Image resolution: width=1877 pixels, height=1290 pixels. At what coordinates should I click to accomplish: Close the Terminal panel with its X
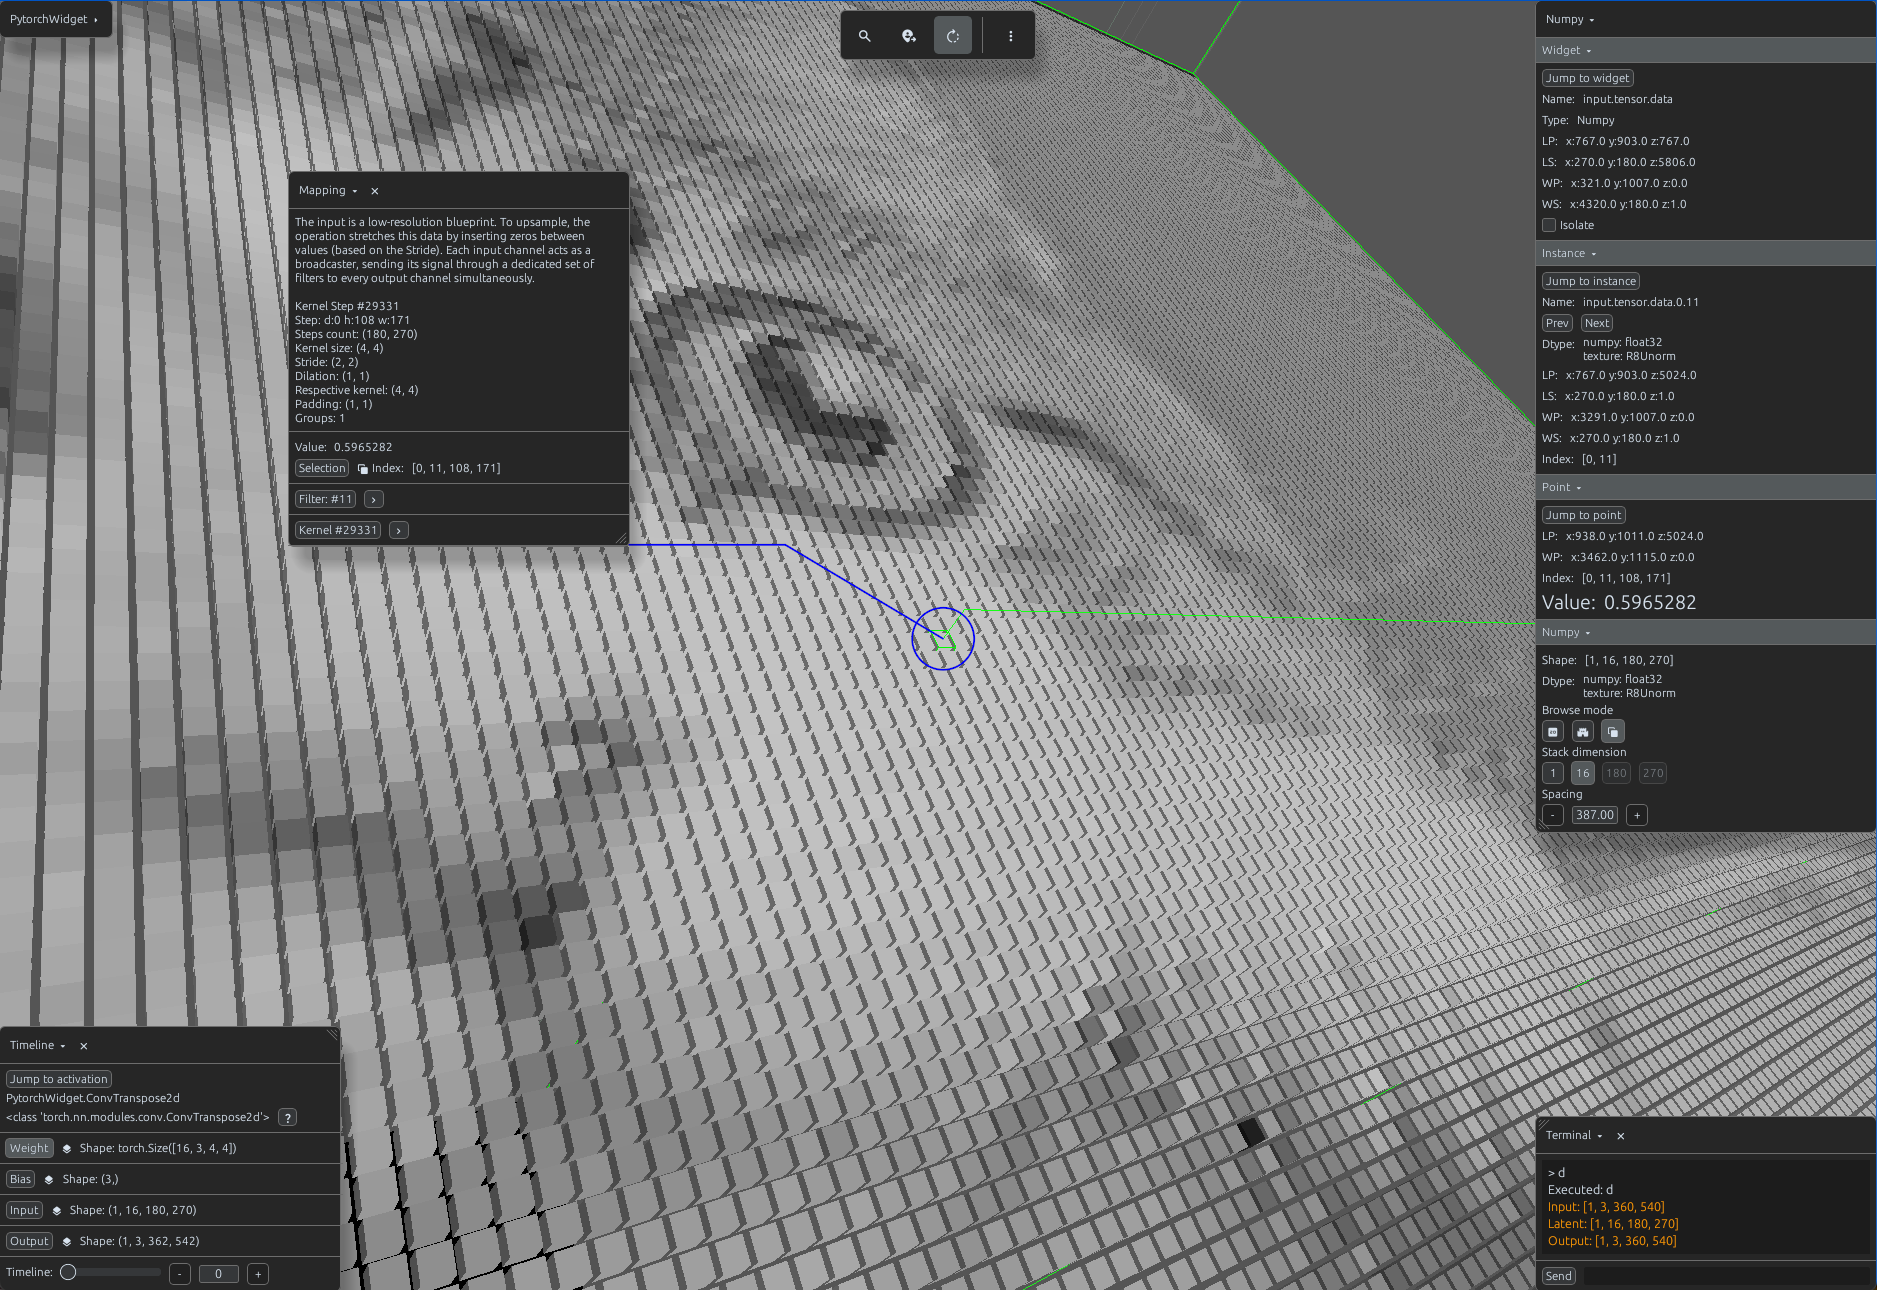point(1621,1136)
